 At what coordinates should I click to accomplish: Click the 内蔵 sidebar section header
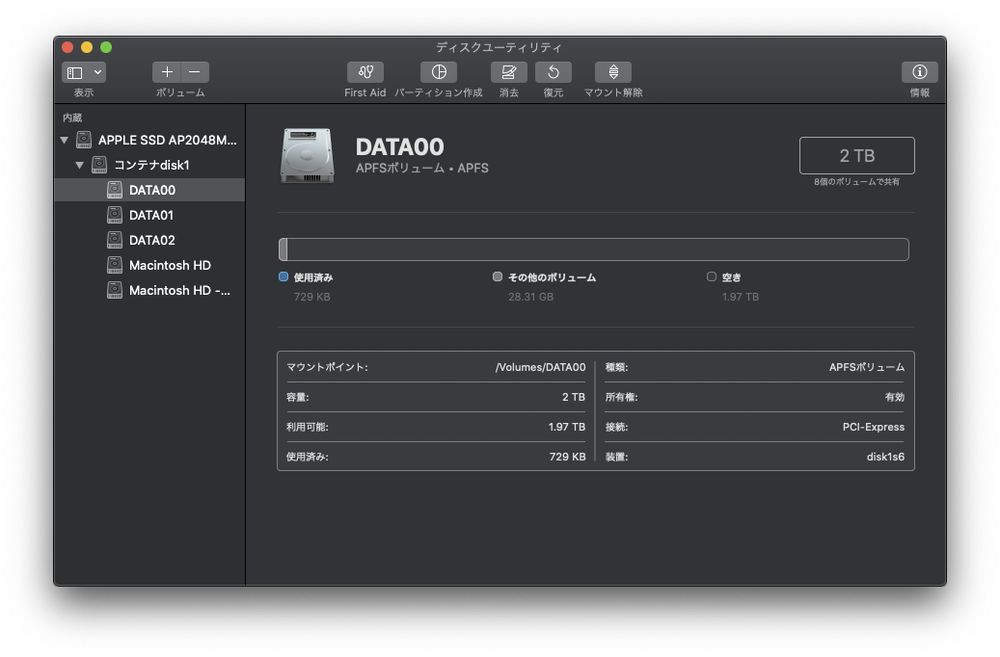pyautogui.click(x=72, y=117)
